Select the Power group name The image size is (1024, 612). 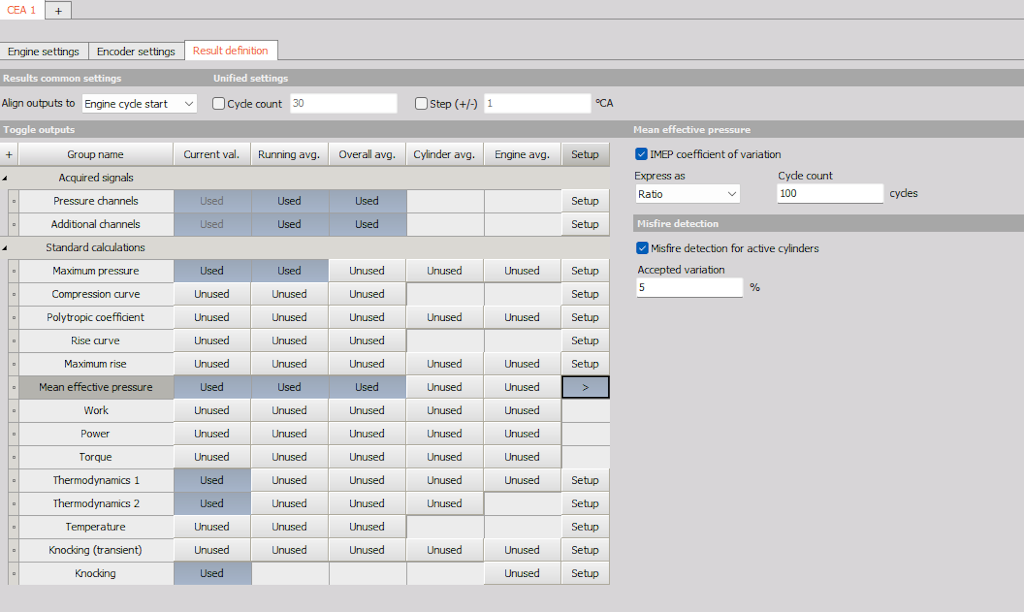(96, 434)
